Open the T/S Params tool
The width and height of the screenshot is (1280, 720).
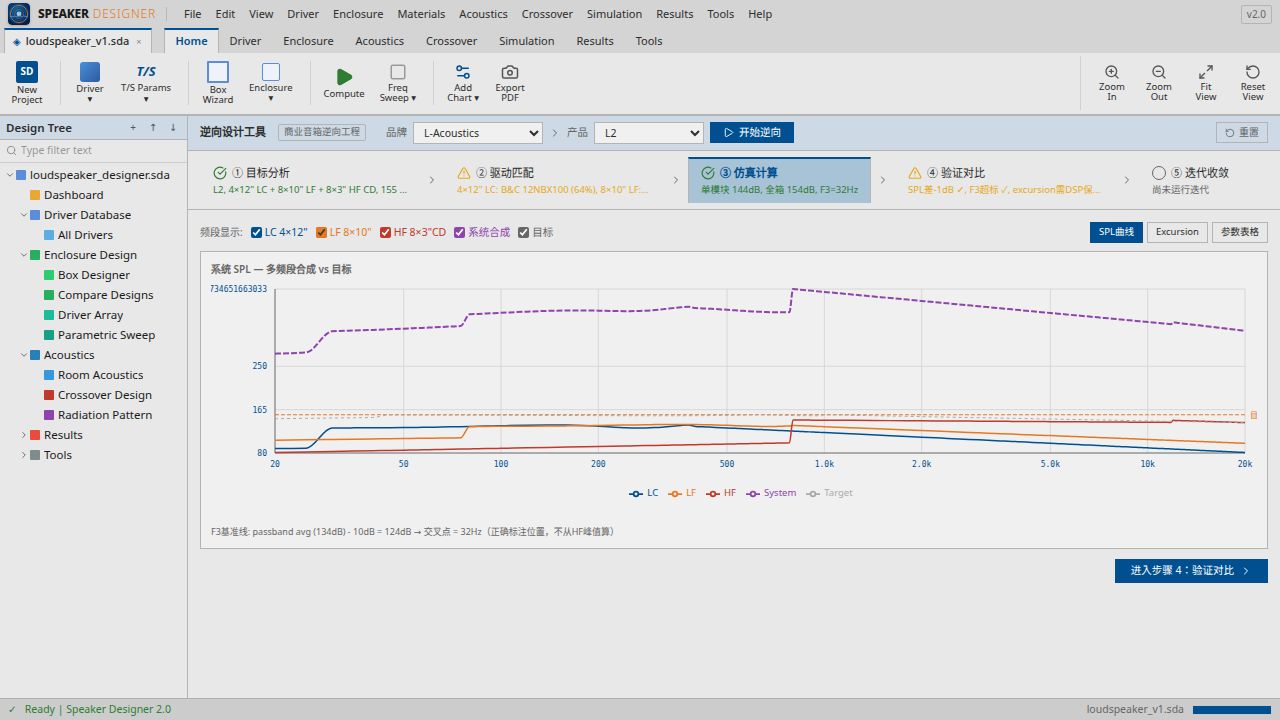(x=146, y=83)
